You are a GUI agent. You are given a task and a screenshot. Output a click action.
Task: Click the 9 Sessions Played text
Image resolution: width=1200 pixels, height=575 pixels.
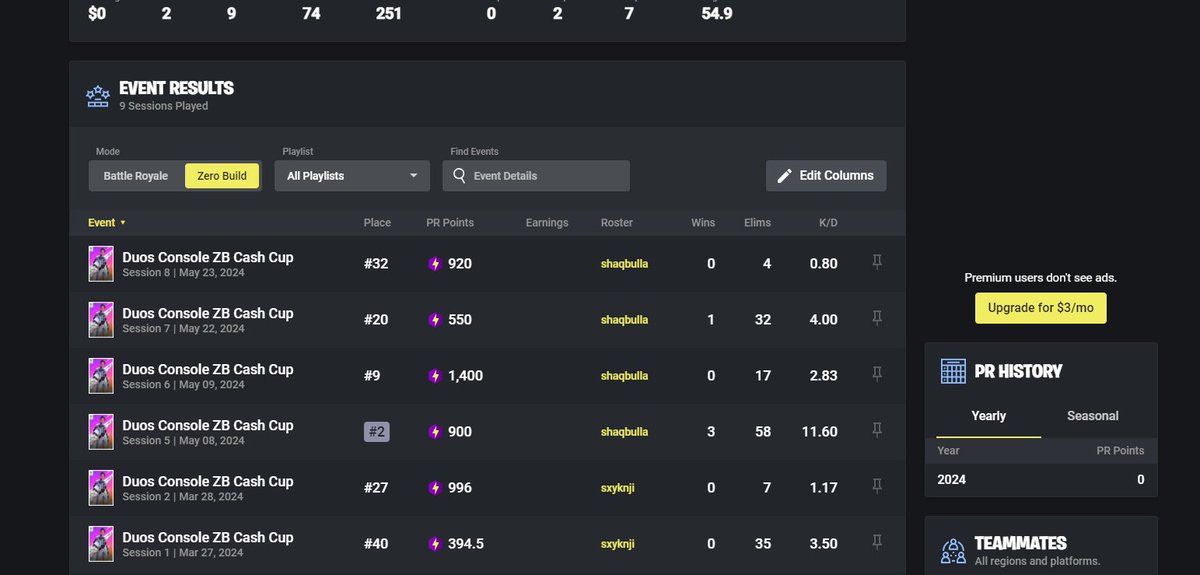coord(164,106)
